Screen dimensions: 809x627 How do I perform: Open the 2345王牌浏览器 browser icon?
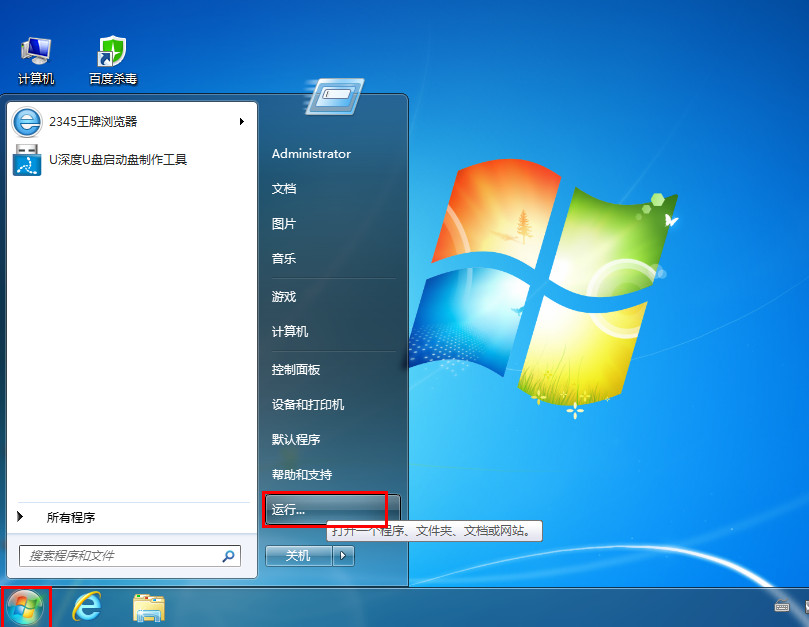tap(27, 122)
